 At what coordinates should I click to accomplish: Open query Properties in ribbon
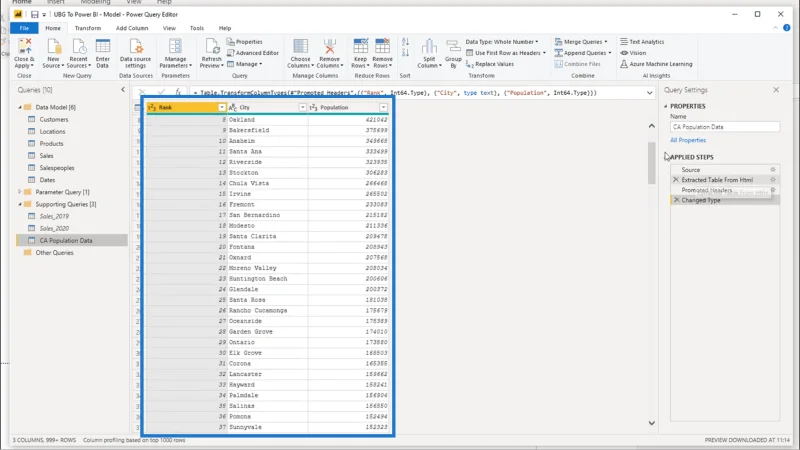(x=244, y=42)
